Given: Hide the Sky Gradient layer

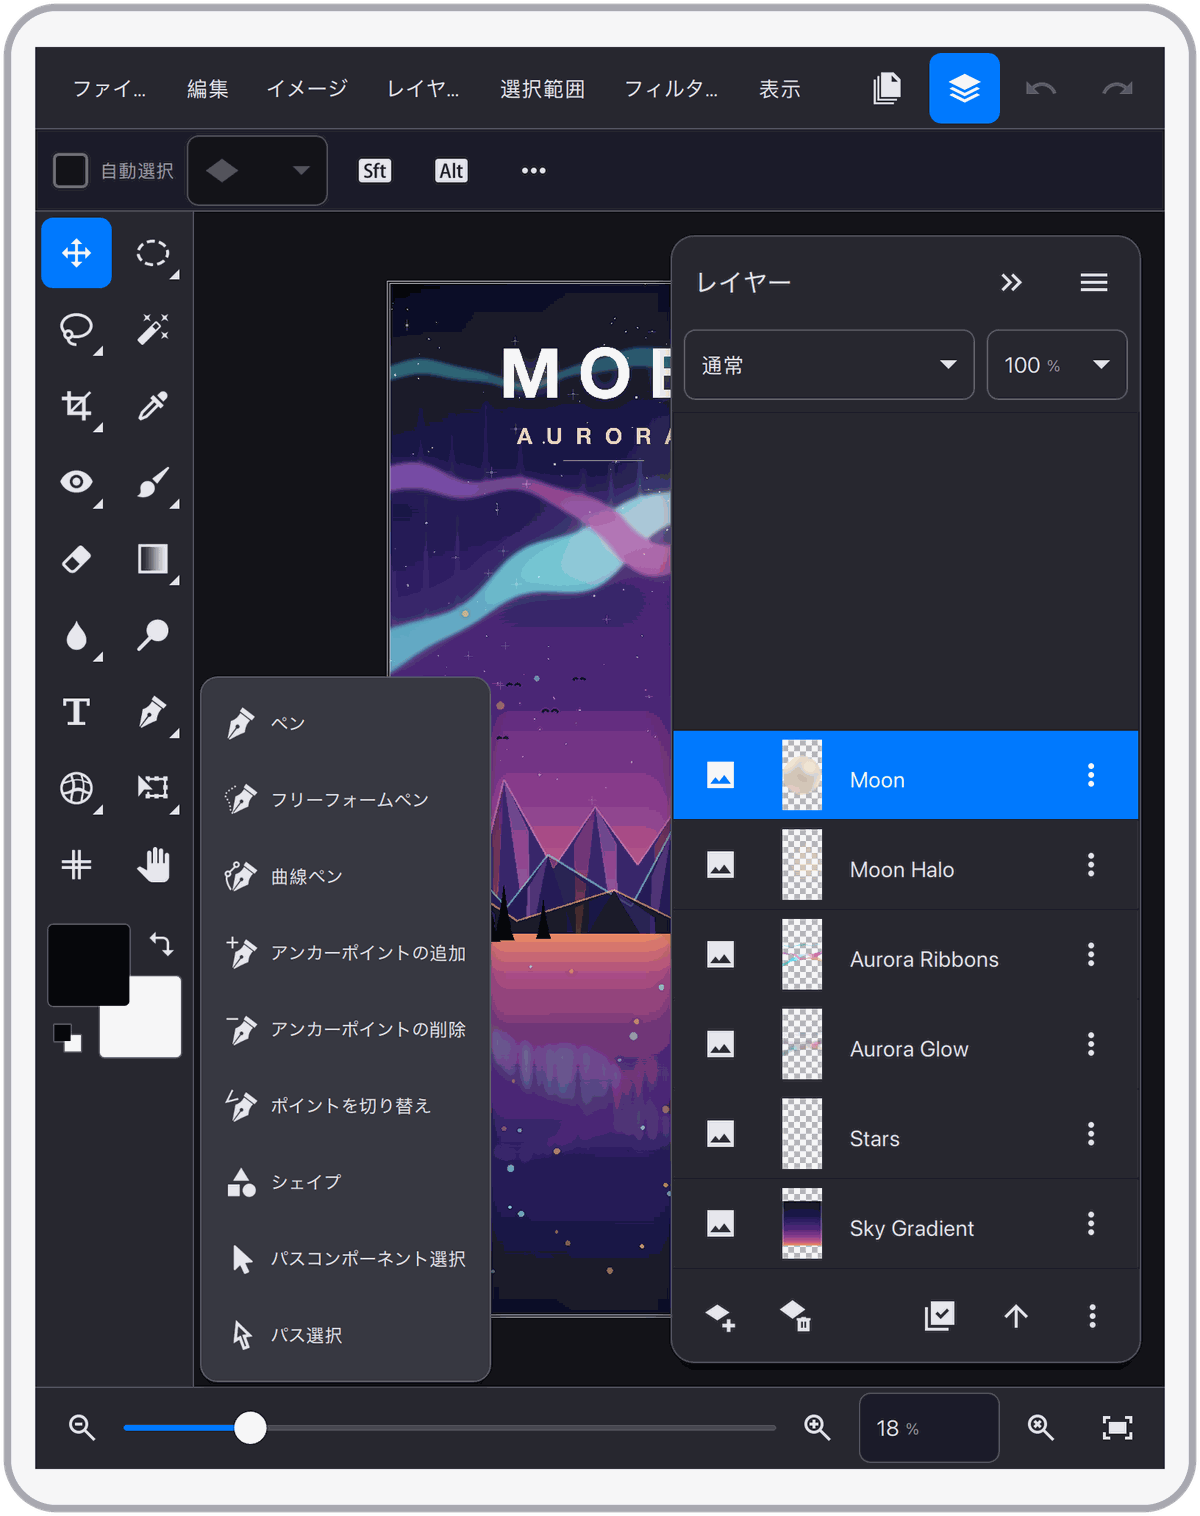Looking at the screenshot, I should point(721,1224).
